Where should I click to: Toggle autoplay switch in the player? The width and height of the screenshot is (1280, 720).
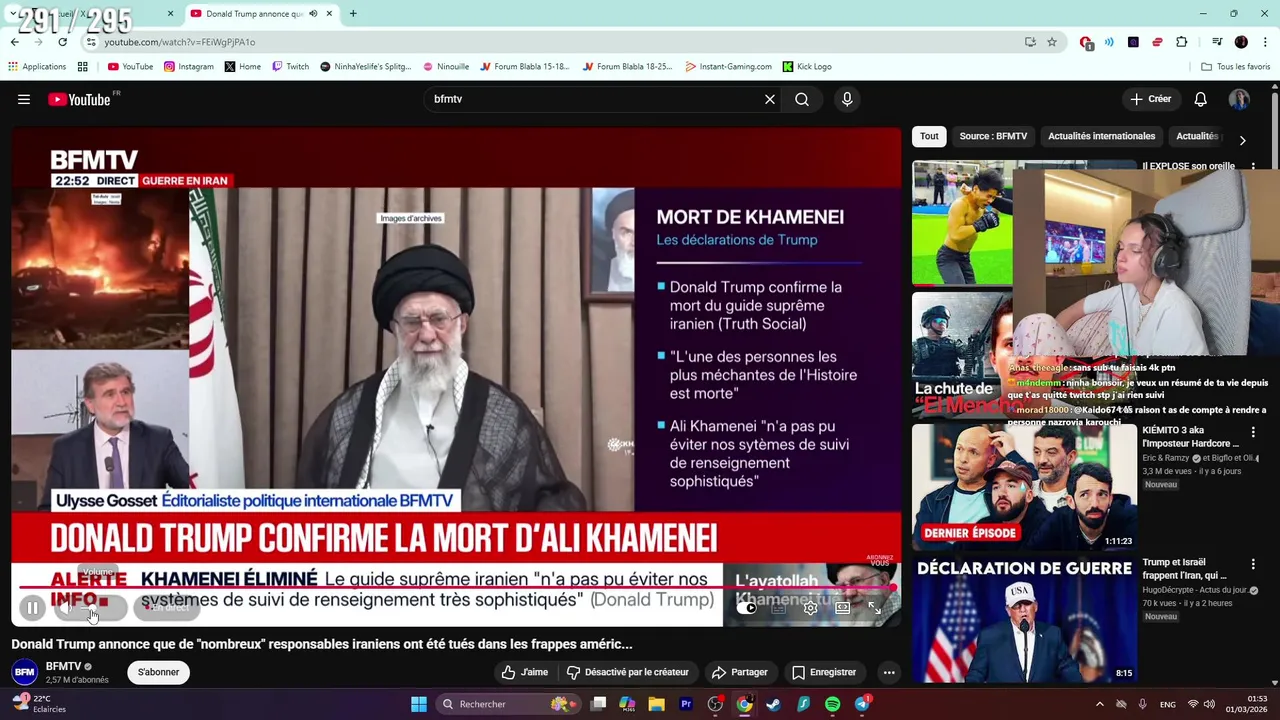[x=747, y=607]
